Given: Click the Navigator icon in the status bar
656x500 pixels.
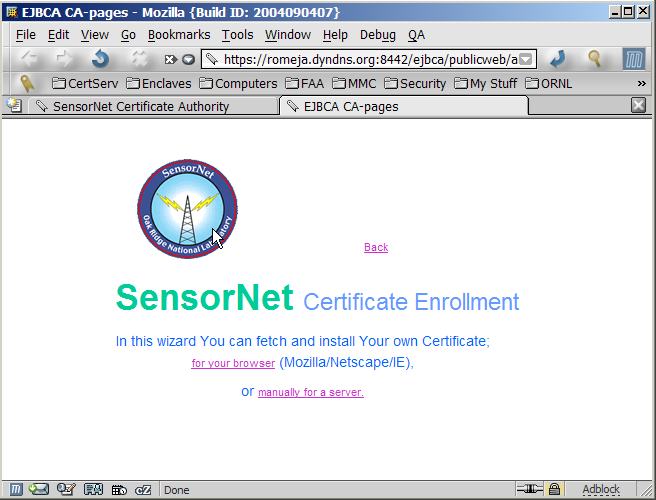Looking at the screenshot, I should (x=15, y=489).
